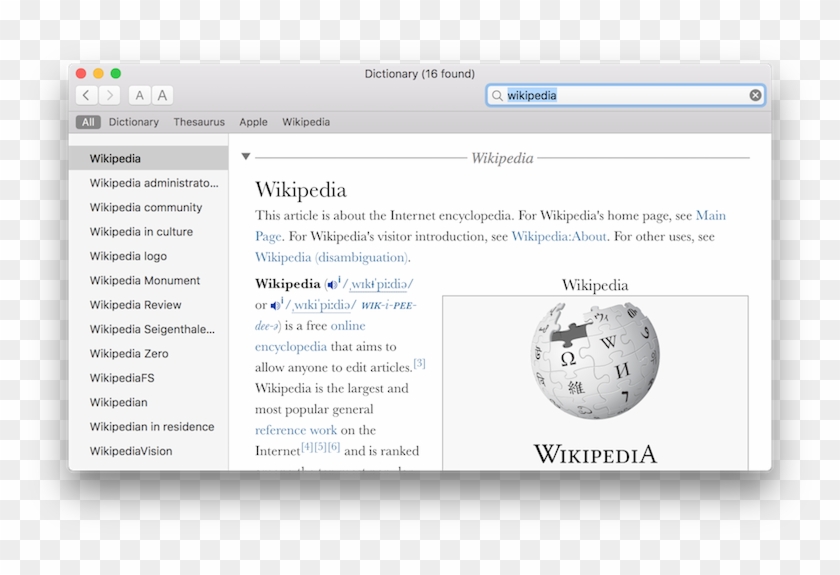Image resolution: width=840 pixels, height=575 pixels.
Task: Select Wikipedia entry in results sidebar
Action: click(x=148, y=159)
